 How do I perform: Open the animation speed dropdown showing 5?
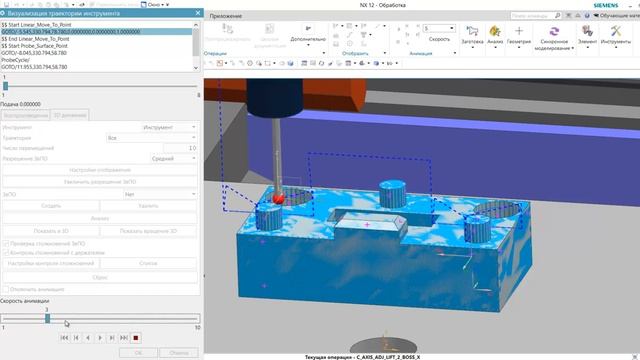[439, 29]
